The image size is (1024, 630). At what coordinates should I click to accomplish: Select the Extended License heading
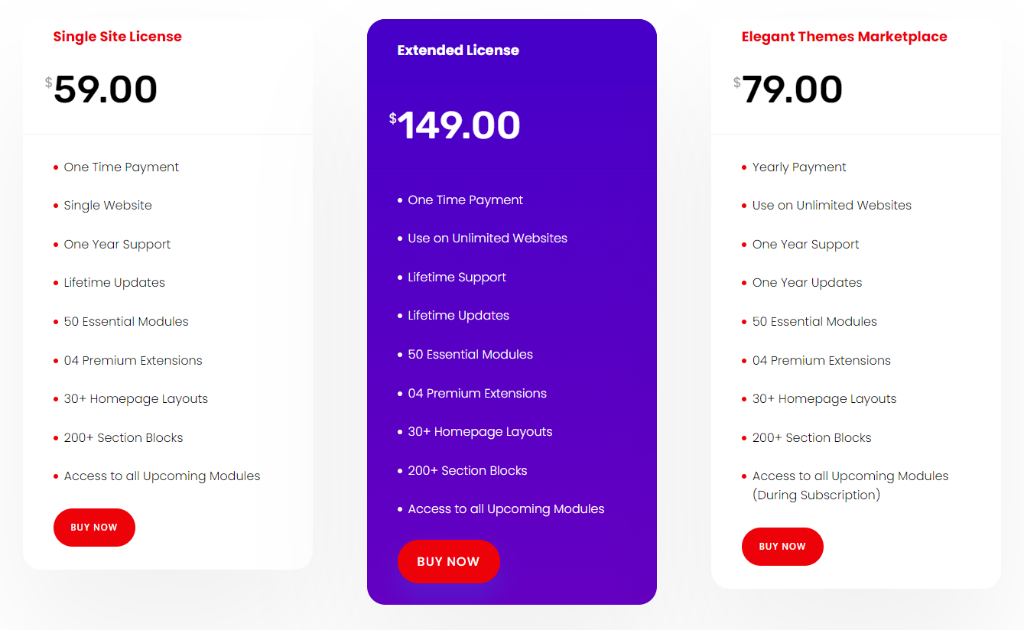[x=458, y=50]
